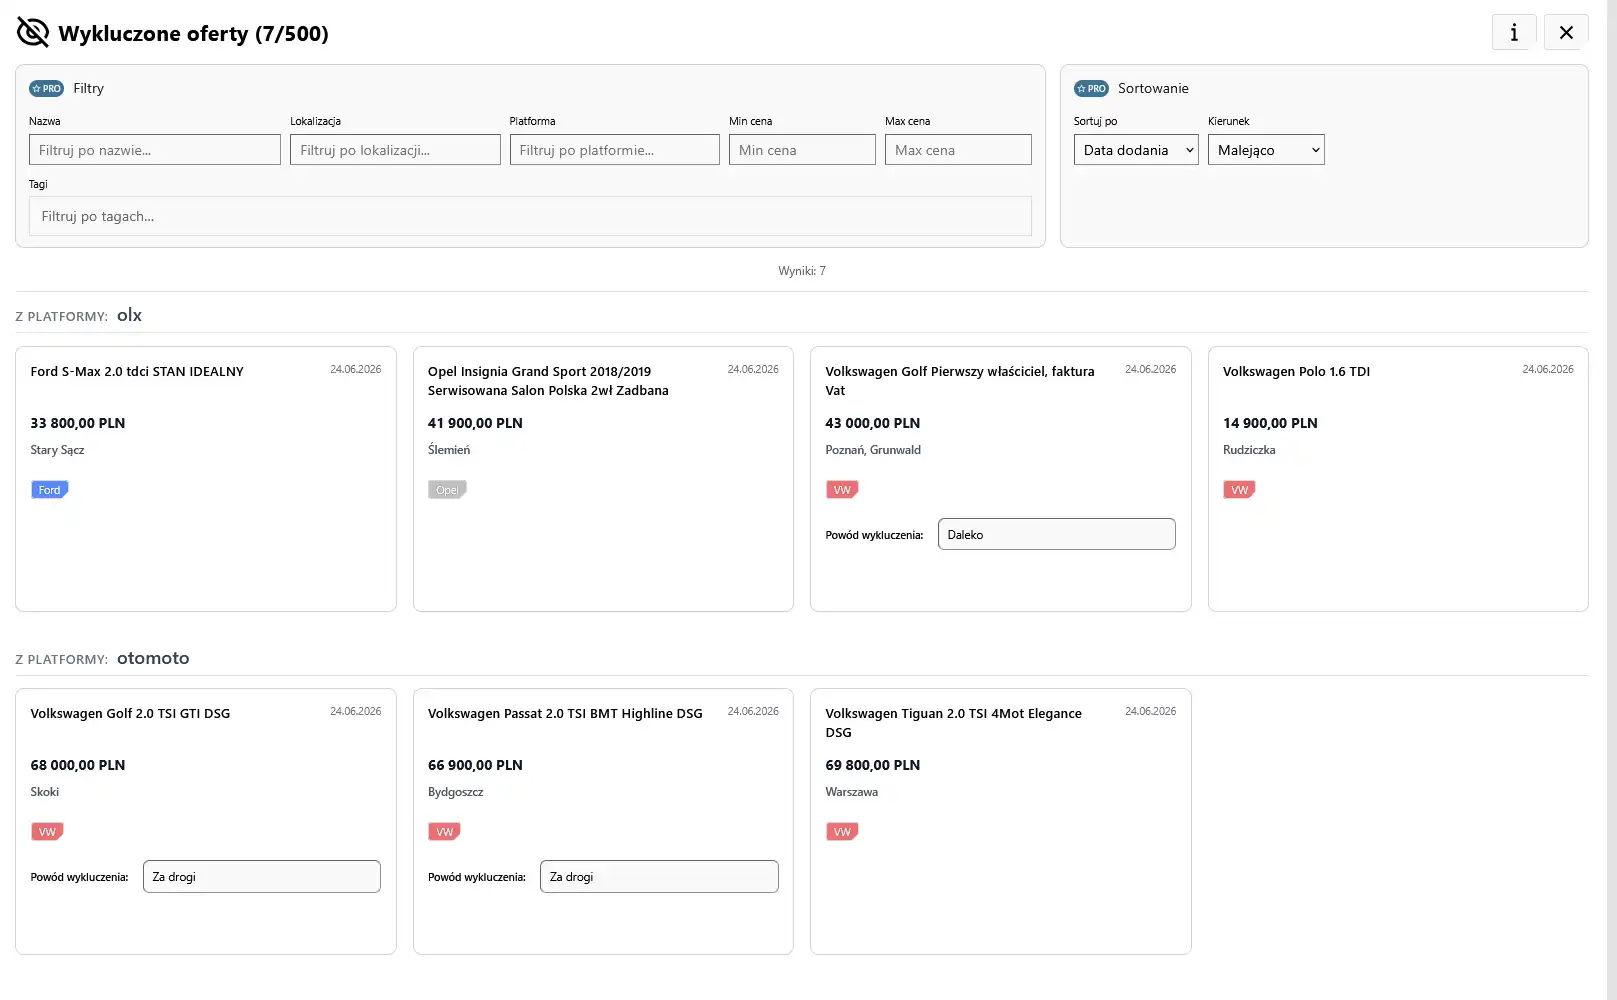Open the Volkswagen Golf Pierwszy właściciel offer title
The width and height of the screenshot is (1617, 1000).
pyautogui.click(x=960, y=381)
